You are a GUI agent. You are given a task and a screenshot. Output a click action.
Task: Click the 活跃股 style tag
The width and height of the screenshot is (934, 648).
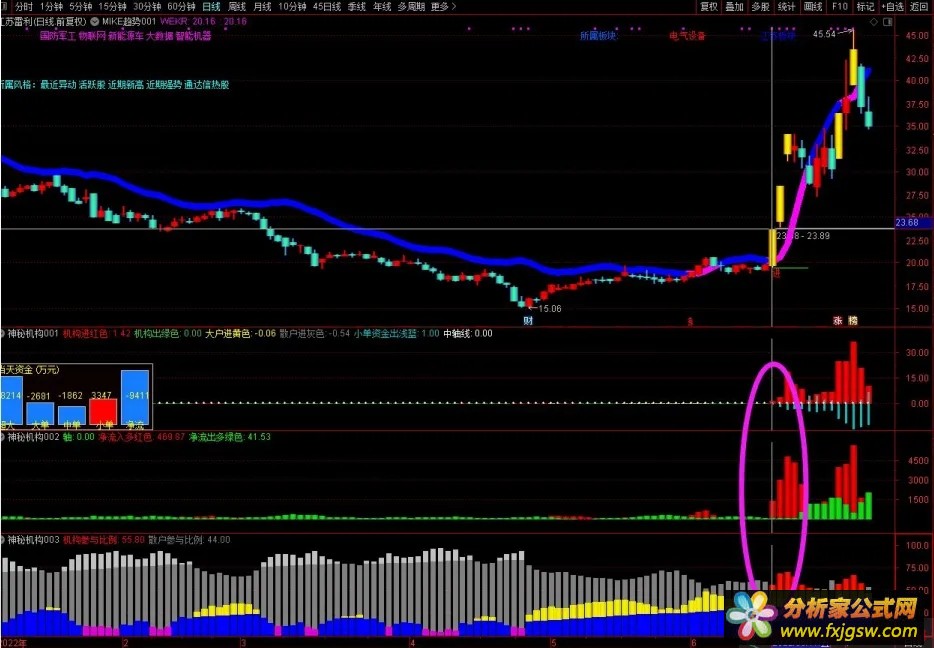(x=92, y=85)
